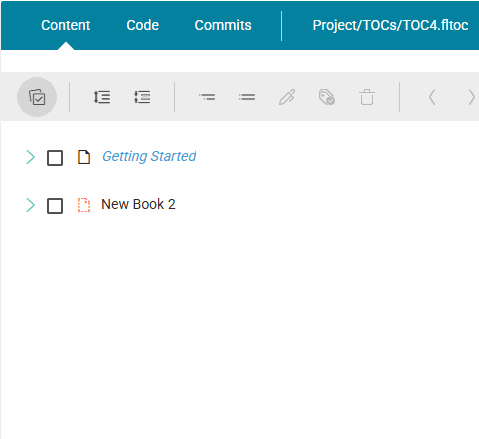The image size is (479, 439).
Task: Click the expand all items icon
Action: point(102,97)
